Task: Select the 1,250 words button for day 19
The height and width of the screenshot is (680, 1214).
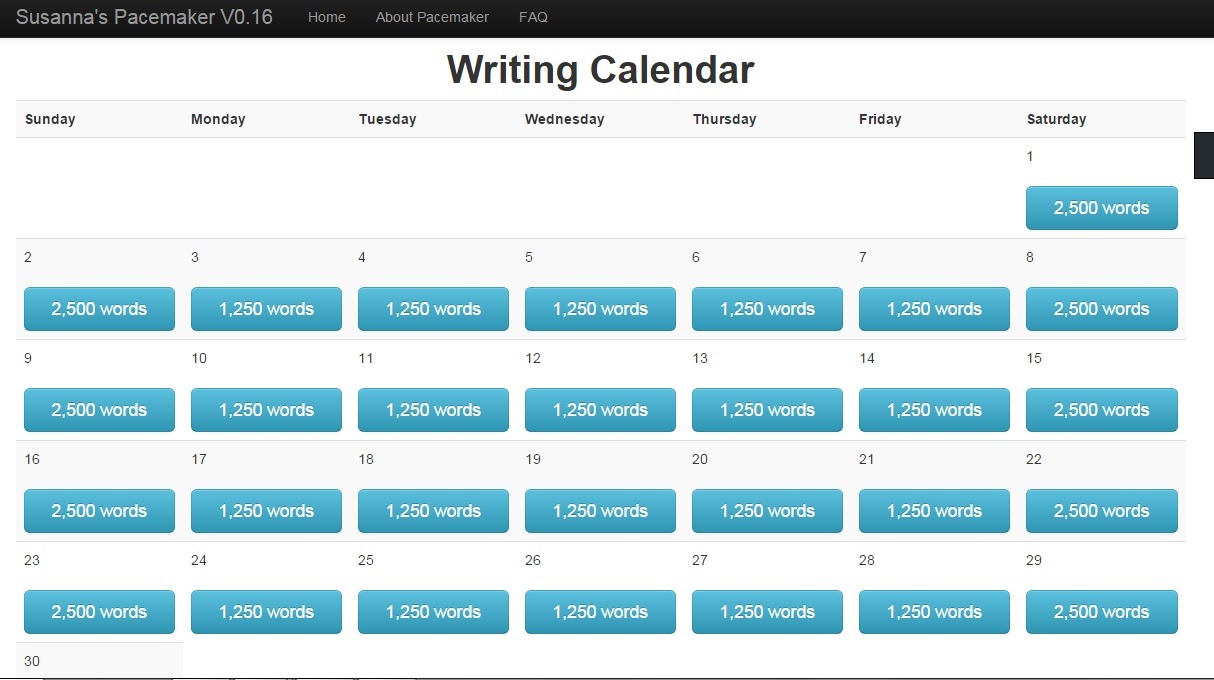Action: 600,511
